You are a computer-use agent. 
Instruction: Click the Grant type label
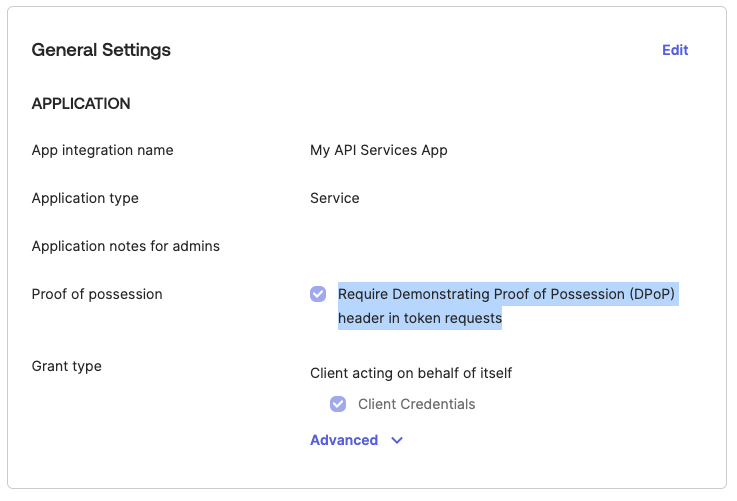[x=66, y=366]
